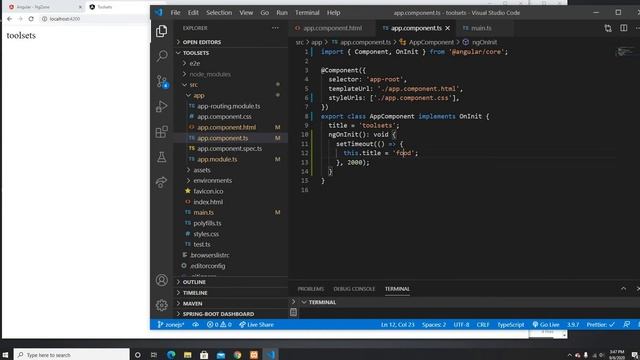Viewport: 640px width, 360px height.
Task: Open the Source Control view
Action: tap(162, 81)
